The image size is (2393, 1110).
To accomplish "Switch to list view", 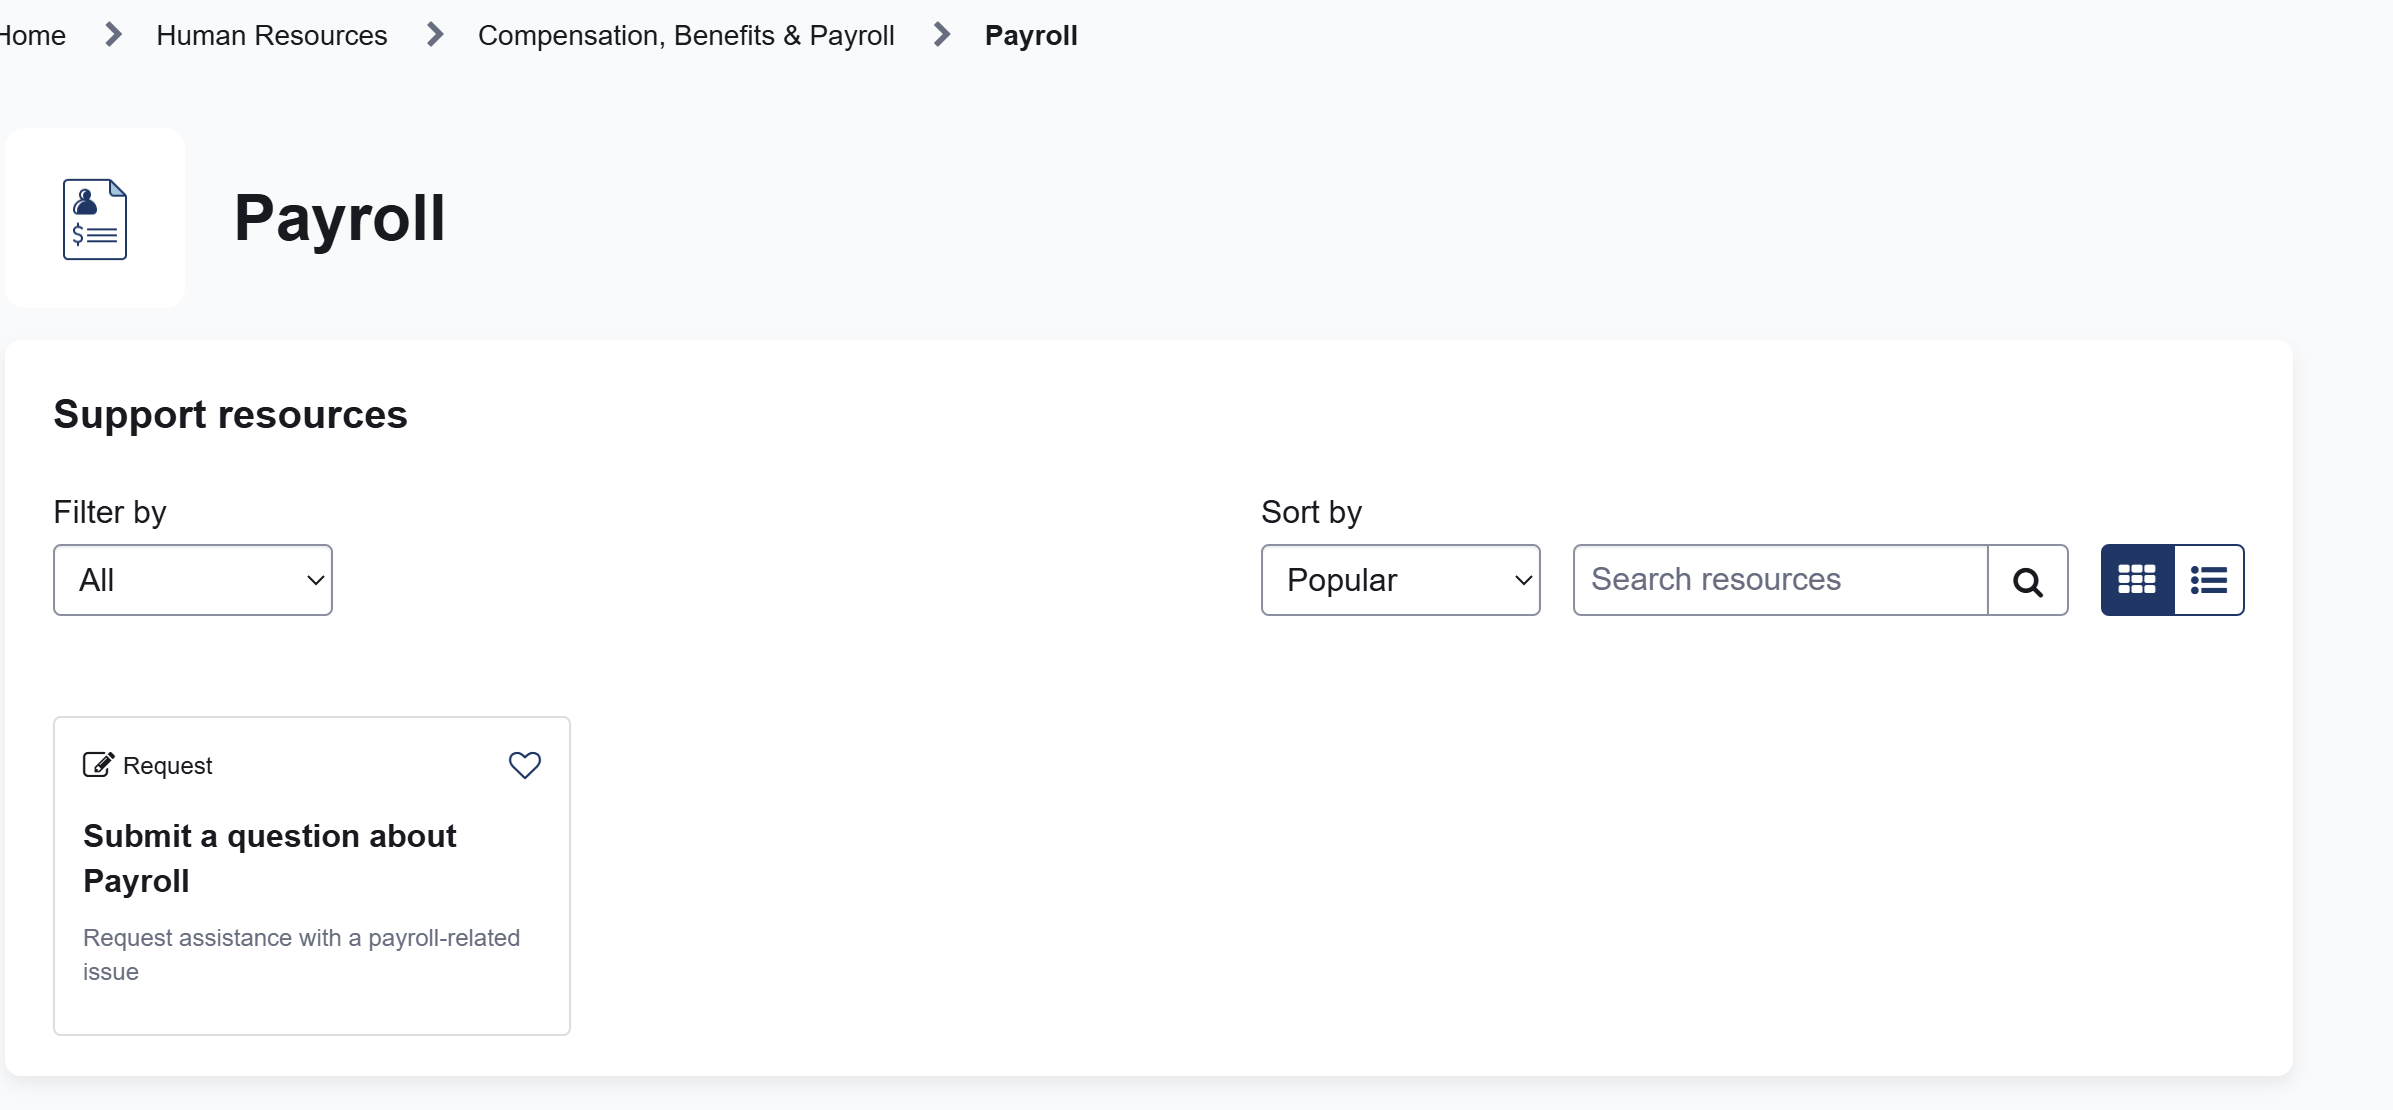I will point(2209,580).
